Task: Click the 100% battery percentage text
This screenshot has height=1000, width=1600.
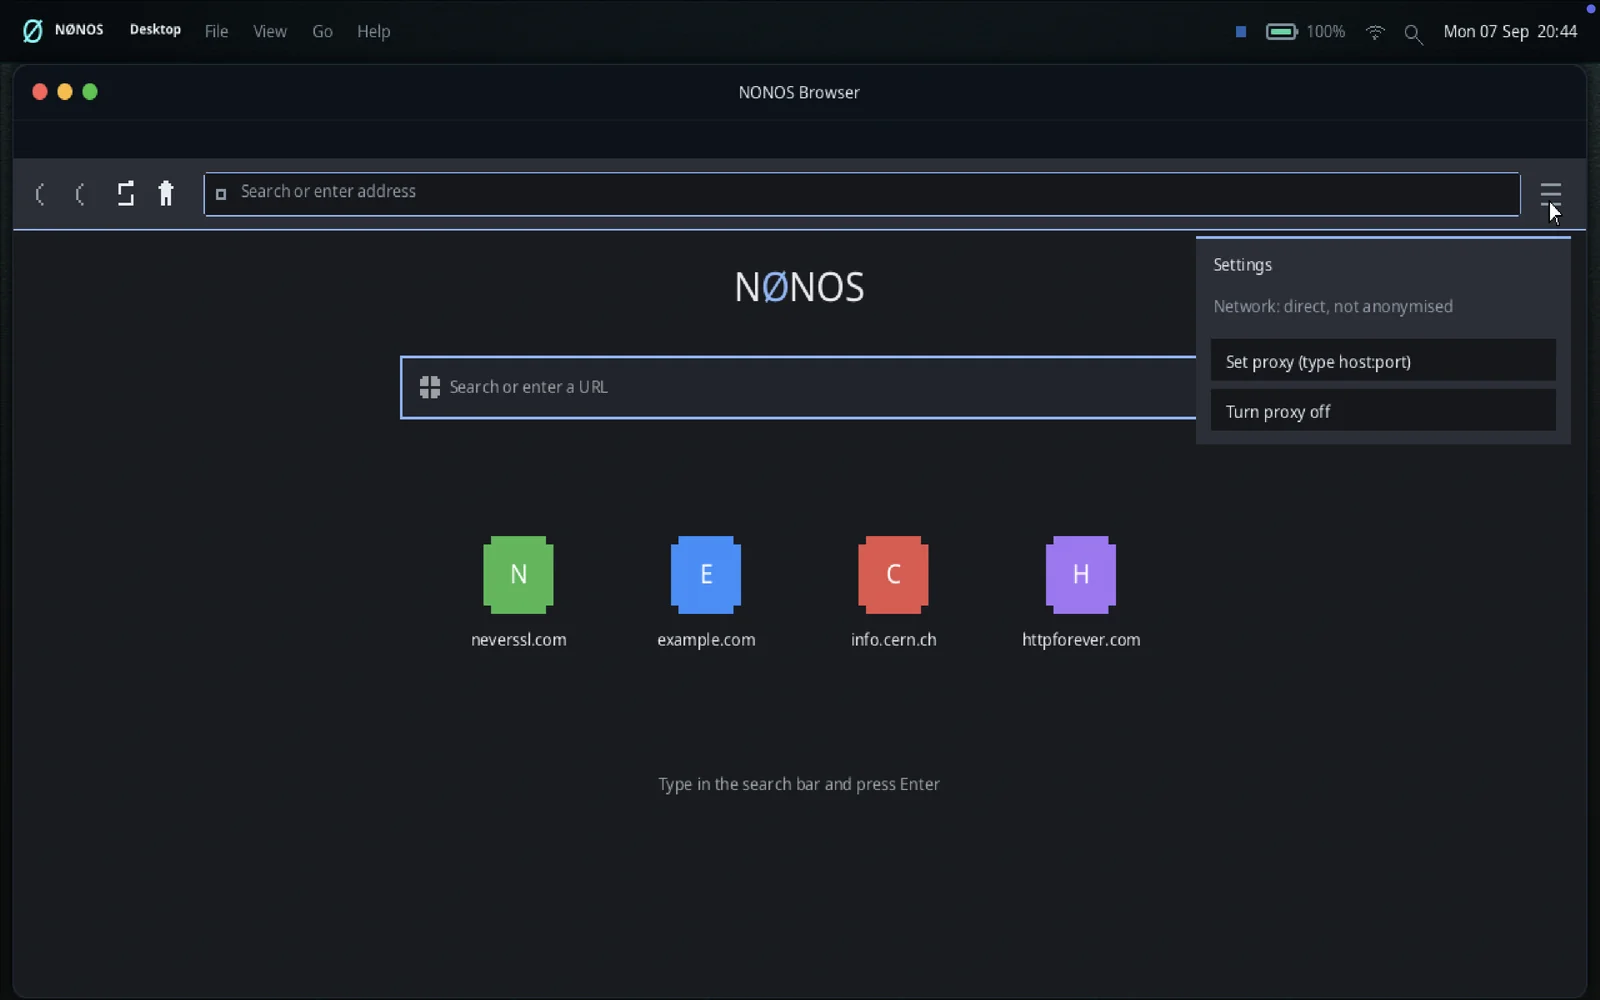Action: (x=1325, y=32)
